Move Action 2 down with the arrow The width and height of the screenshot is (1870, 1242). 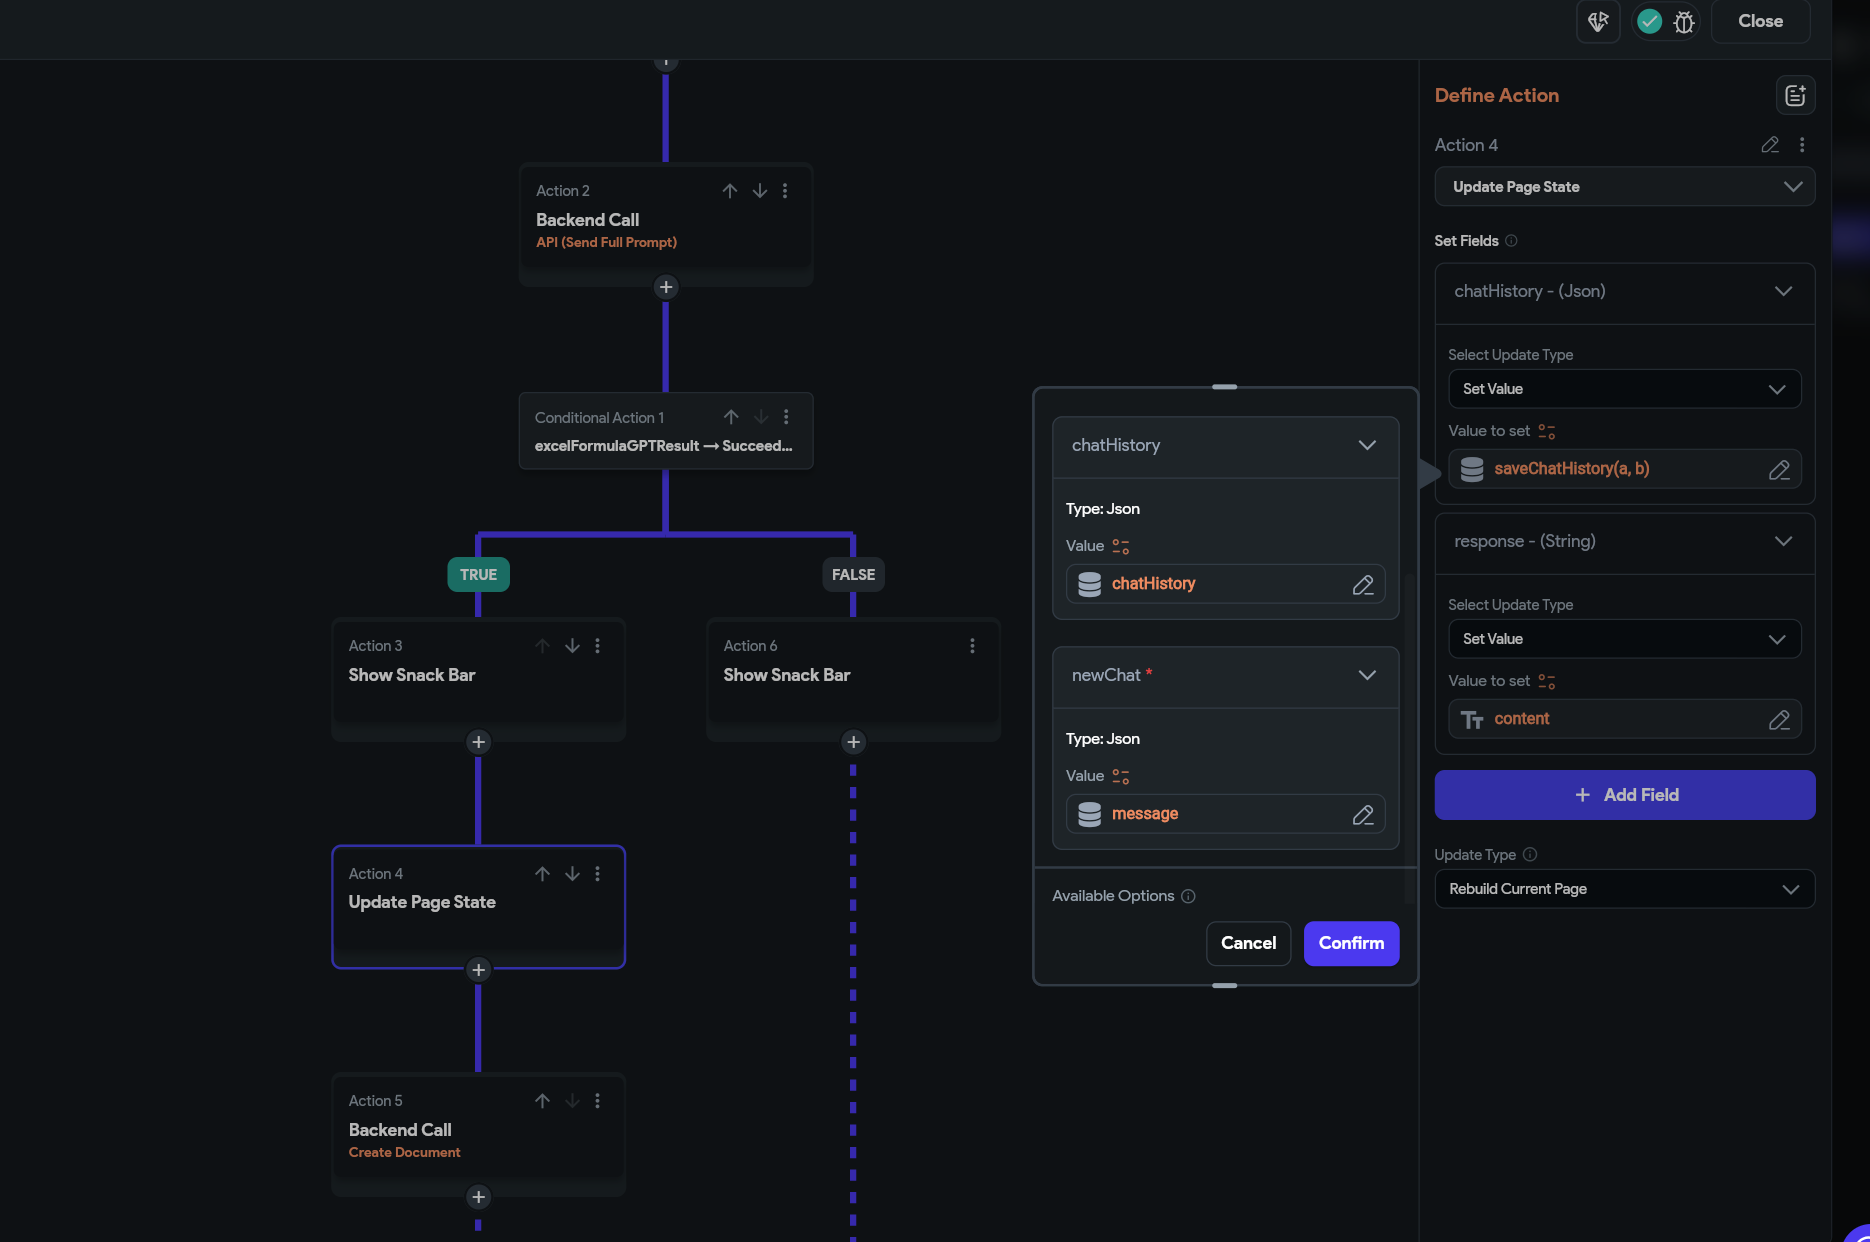tap(760, 190)
